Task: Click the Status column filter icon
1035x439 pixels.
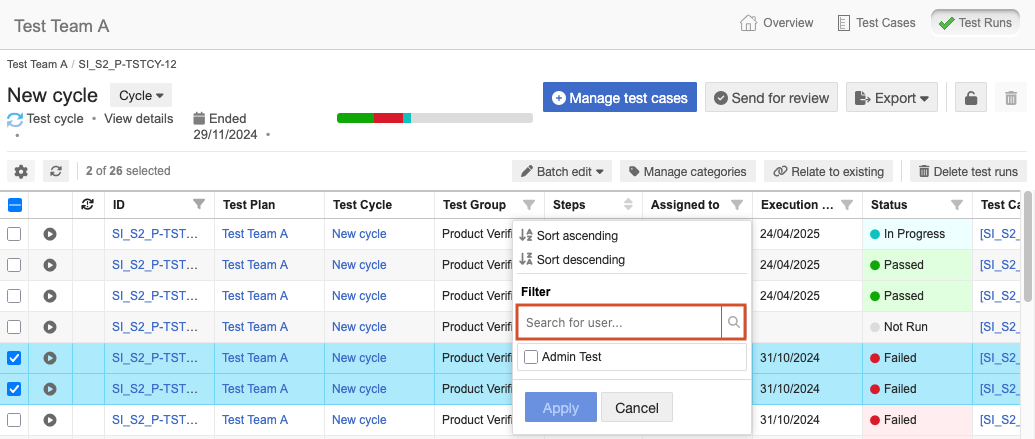Action: pyautogui.click(x=956, y=205)
